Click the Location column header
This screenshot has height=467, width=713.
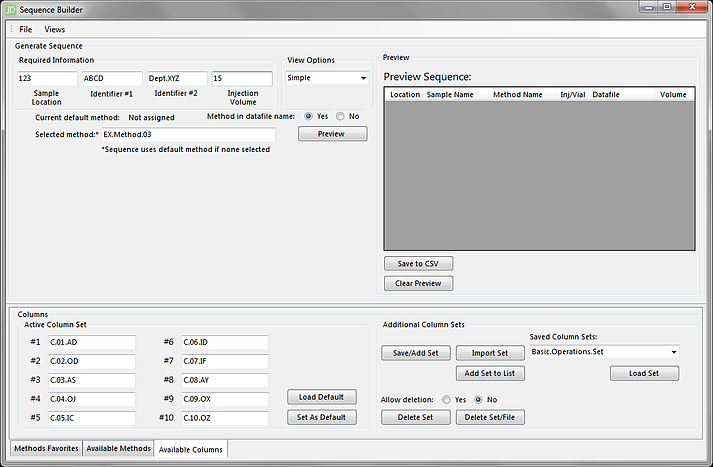point(405,95)
